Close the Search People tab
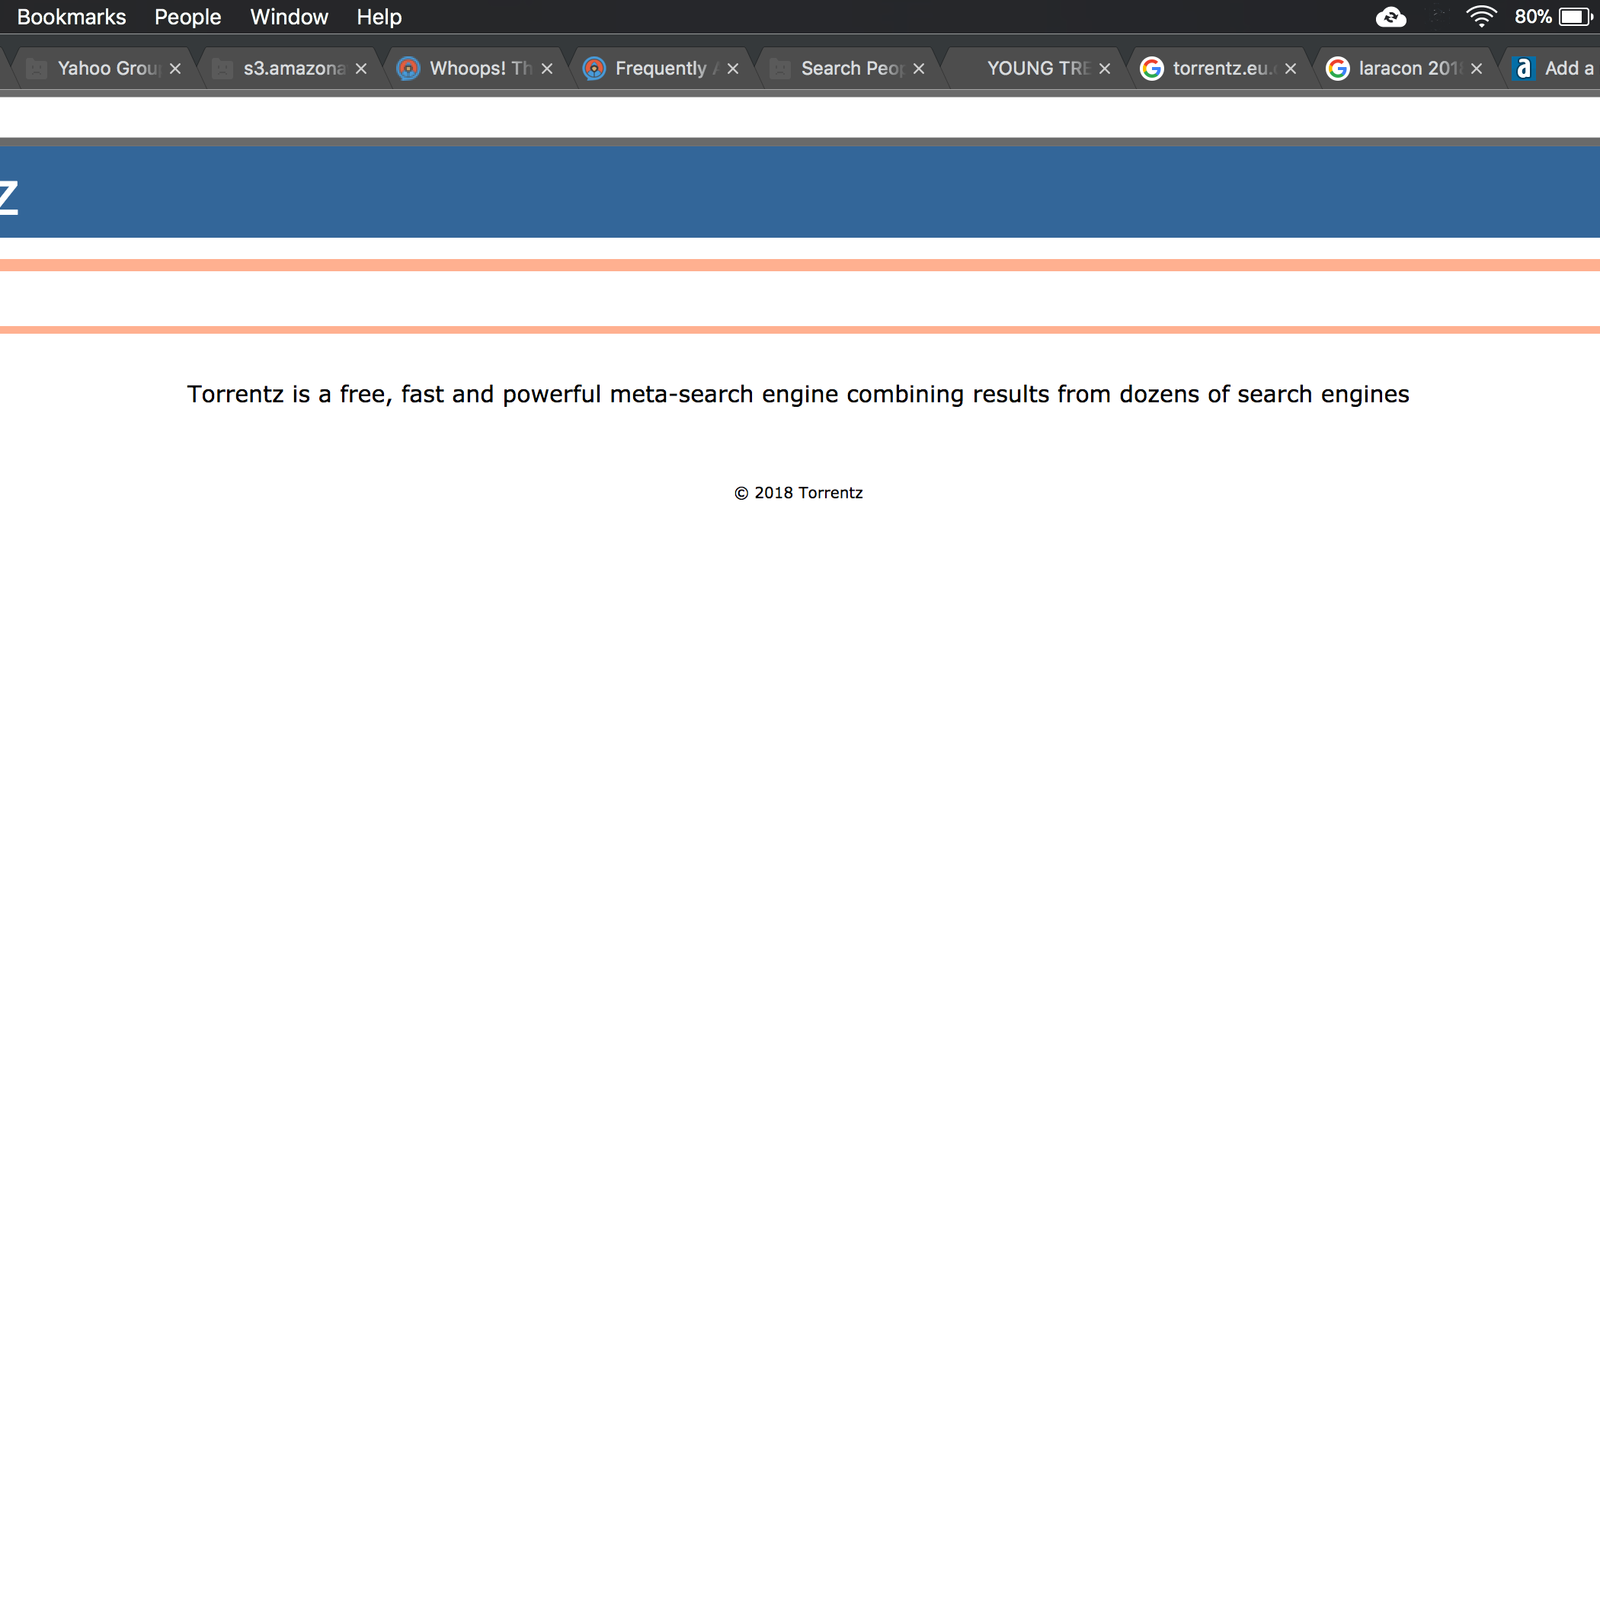The width and height of the screenshot is (1600, 1600). click(x=919, y=68)
